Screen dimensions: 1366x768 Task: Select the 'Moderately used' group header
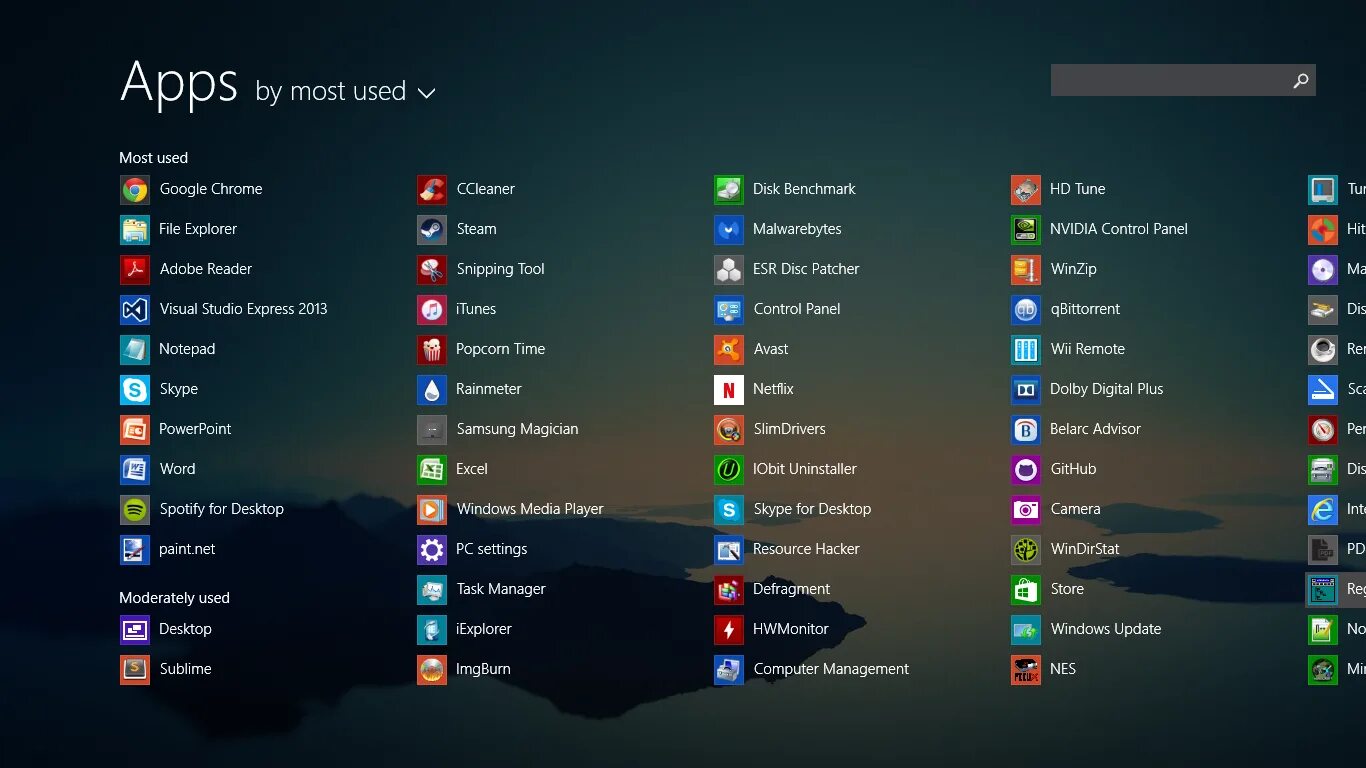(x=174, y=598)
